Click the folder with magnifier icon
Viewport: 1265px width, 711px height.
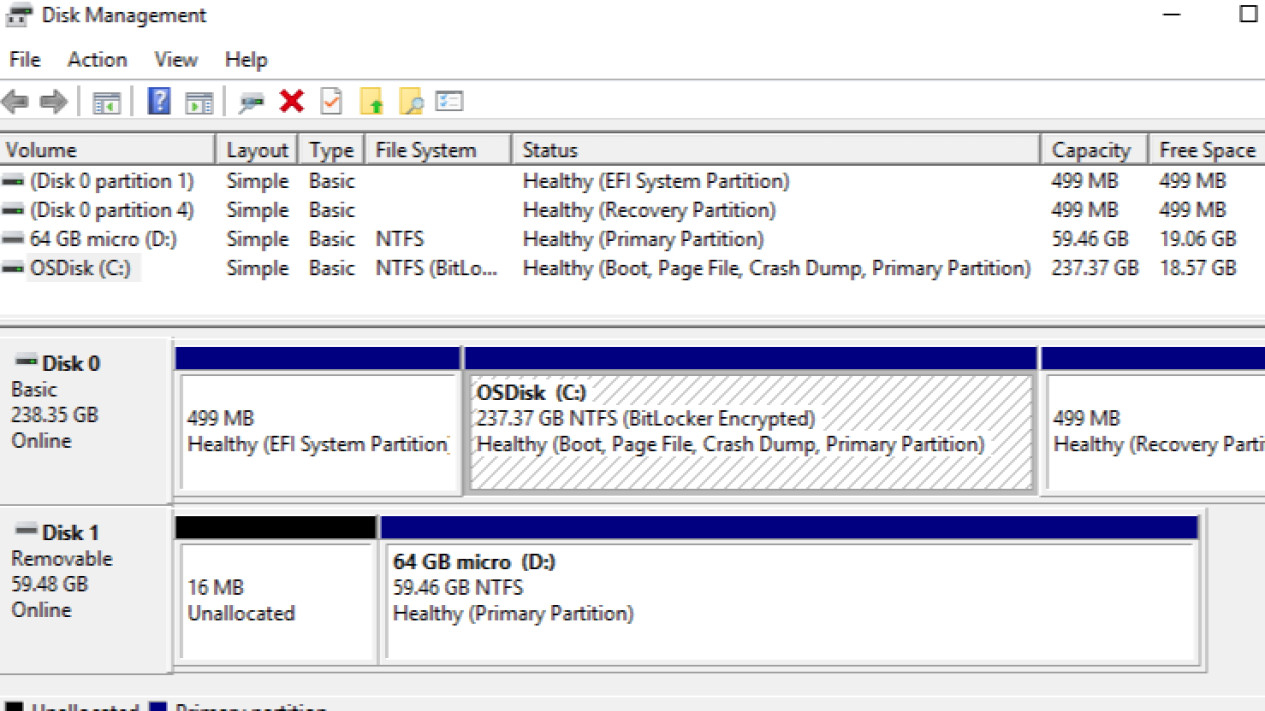pyautogui.click(x=411, y=101)
